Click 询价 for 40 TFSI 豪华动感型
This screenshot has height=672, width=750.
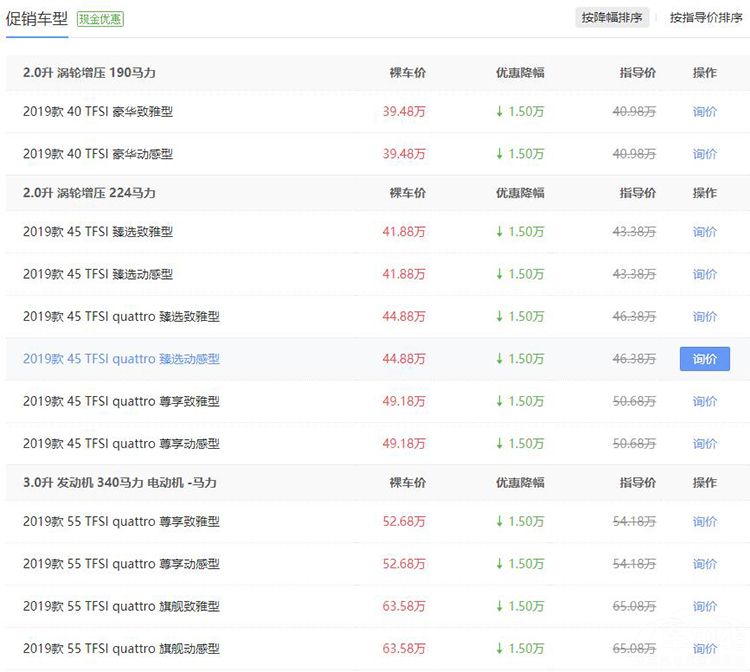point(705,154)
